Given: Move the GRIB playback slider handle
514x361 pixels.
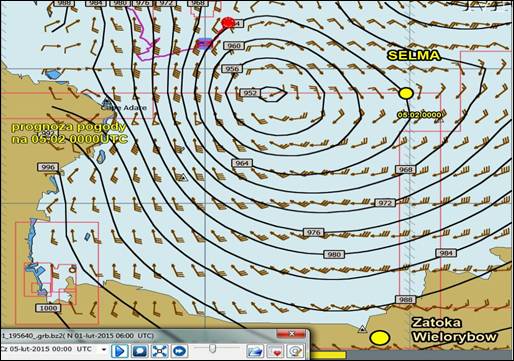Looking at the screenshot, I should pyautogui.click(x=212, y=349).
